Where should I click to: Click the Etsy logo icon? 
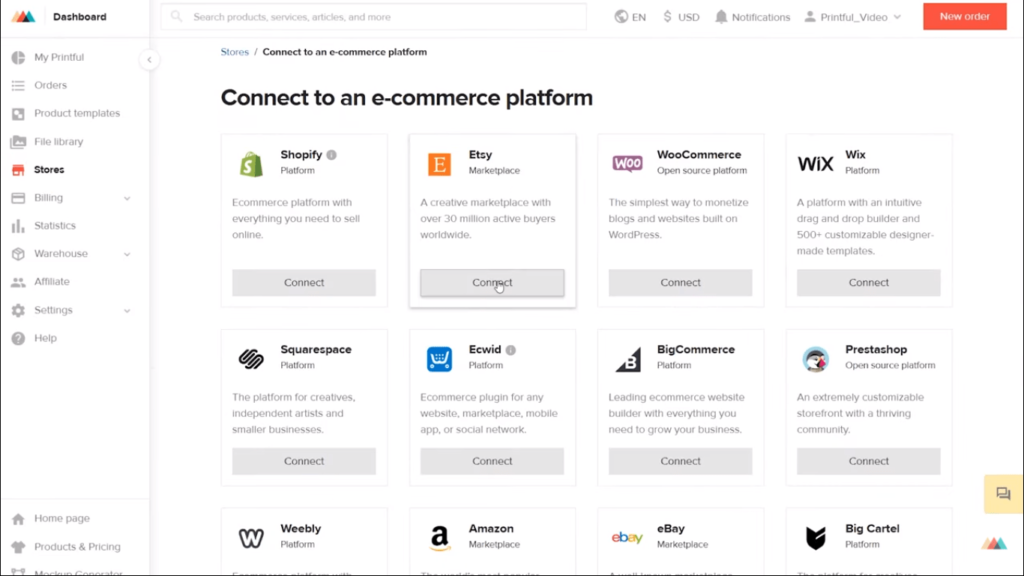coord(440,164)
